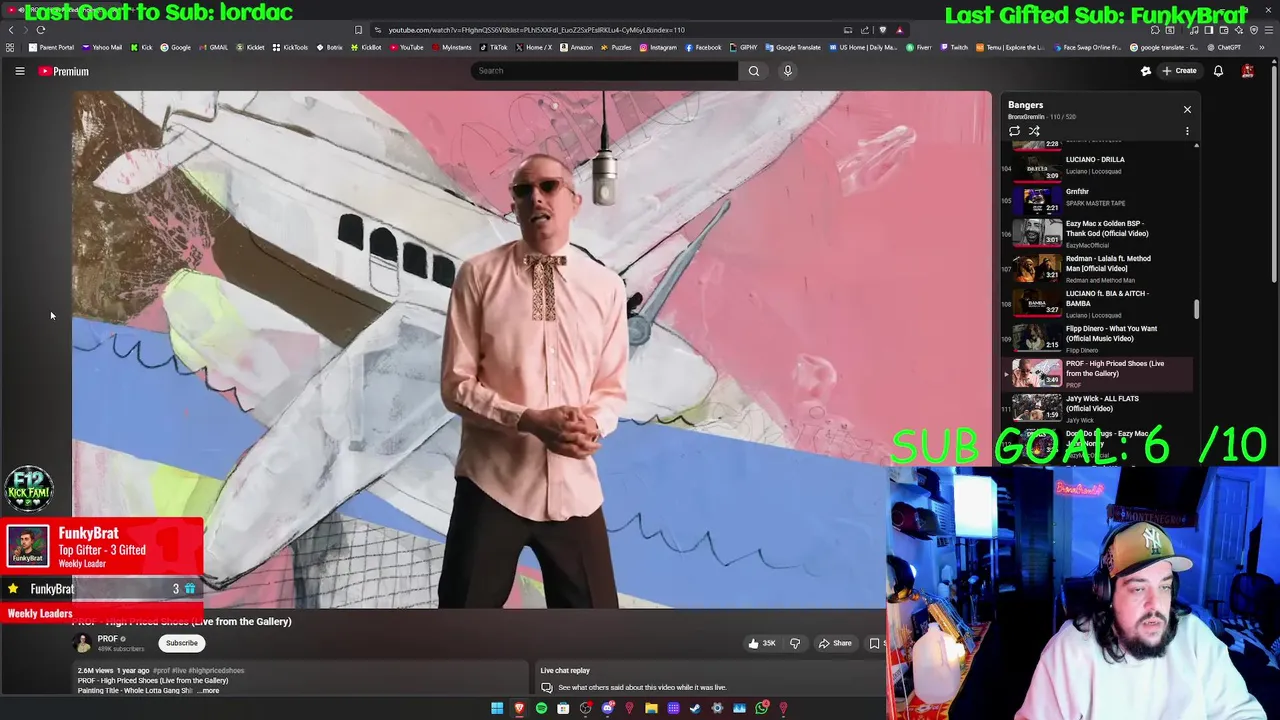Open the account avatar menu
This screenshot has width=1280, height=720.
(x=1247, y=71)
